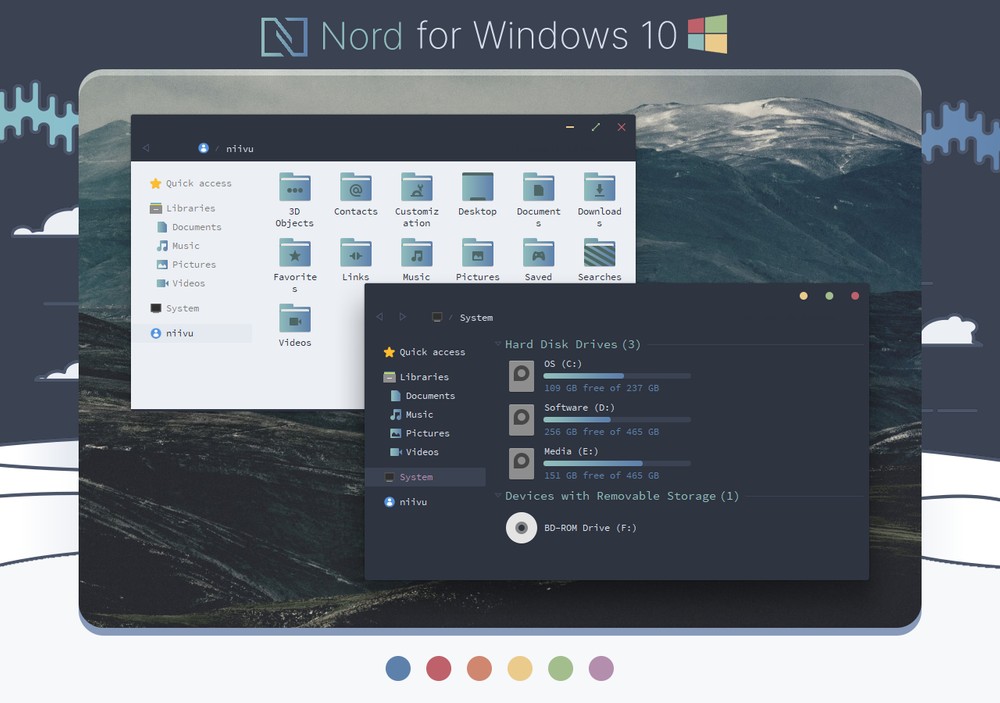The height and width of the screenshot is (703, 1000).
Task: Select Quick access in dark window sidebar
Action: pos(432,352)
